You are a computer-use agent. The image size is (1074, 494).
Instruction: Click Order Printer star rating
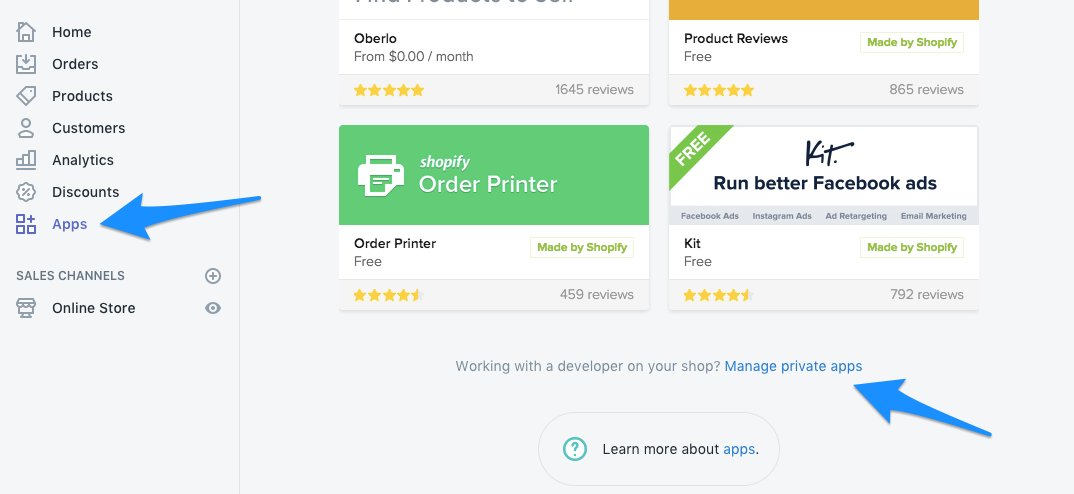tap(389, 295)
